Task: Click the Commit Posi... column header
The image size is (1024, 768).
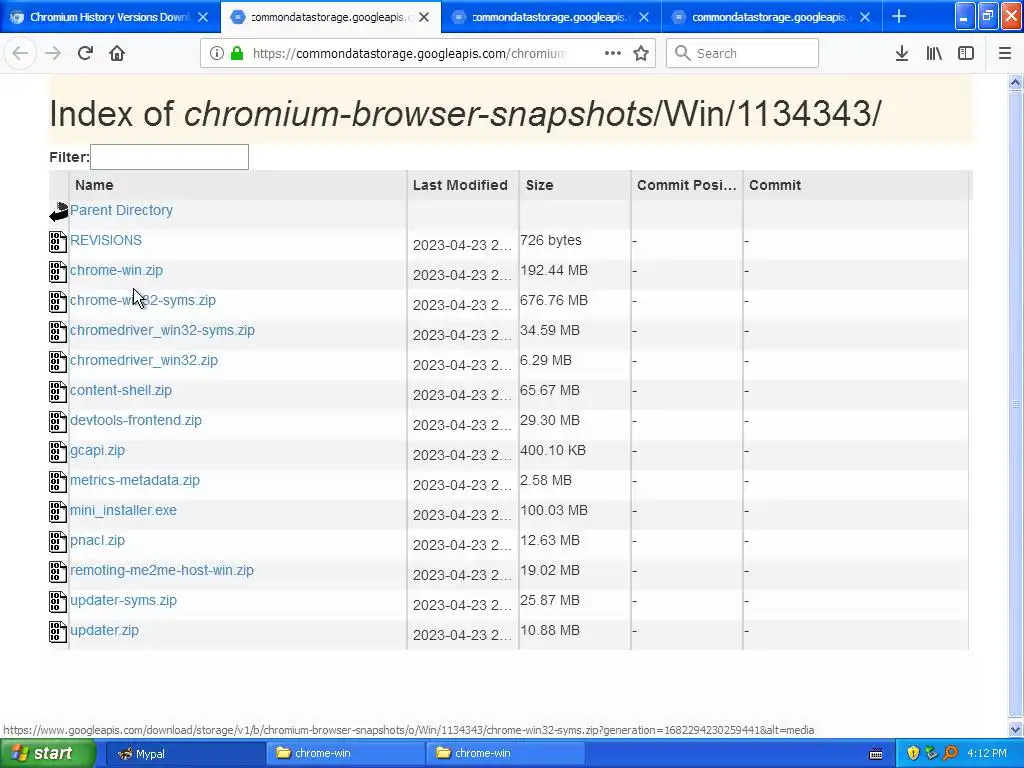Action: pos(687,185)
